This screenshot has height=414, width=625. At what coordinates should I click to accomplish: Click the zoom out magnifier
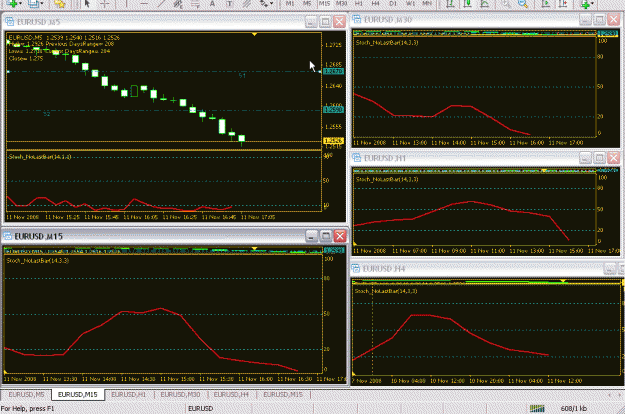[x=523, y=4]
